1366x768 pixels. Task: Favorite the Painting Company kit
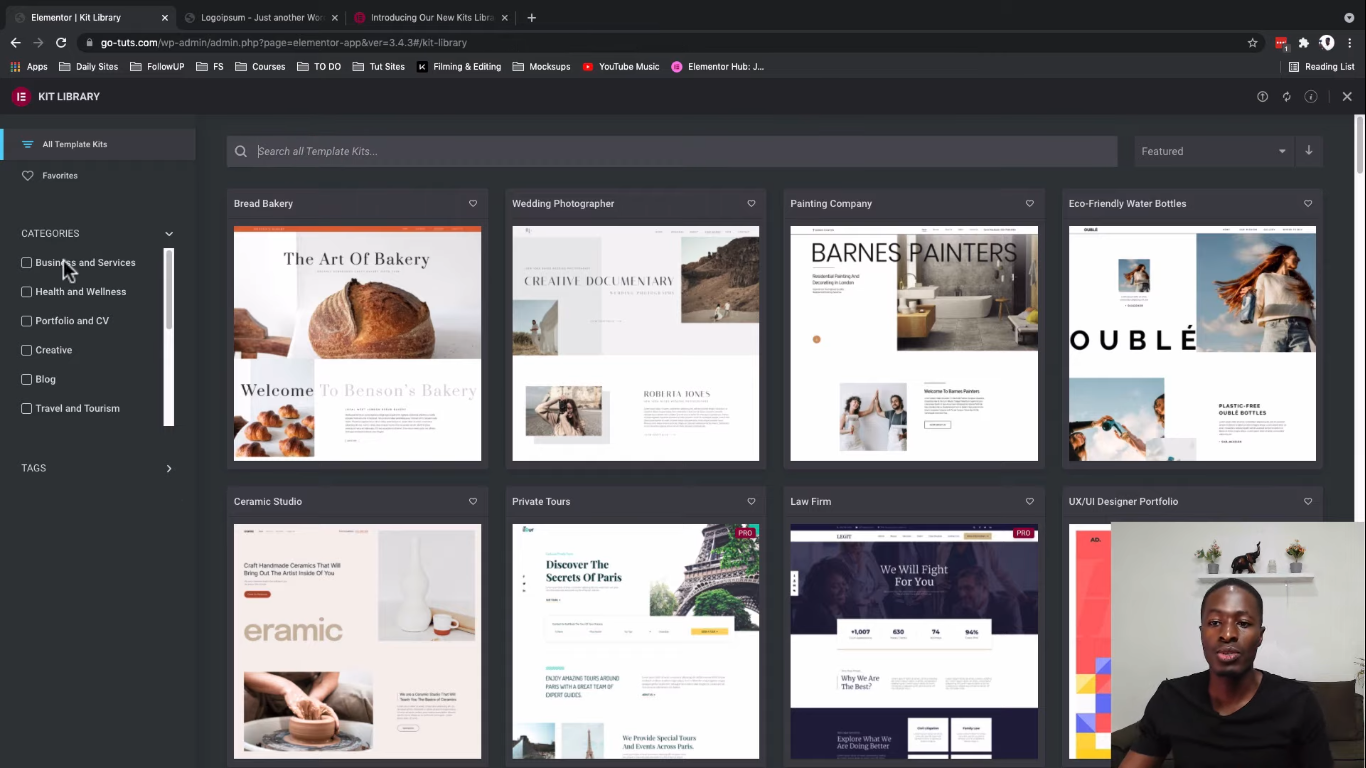point(1029,203)
